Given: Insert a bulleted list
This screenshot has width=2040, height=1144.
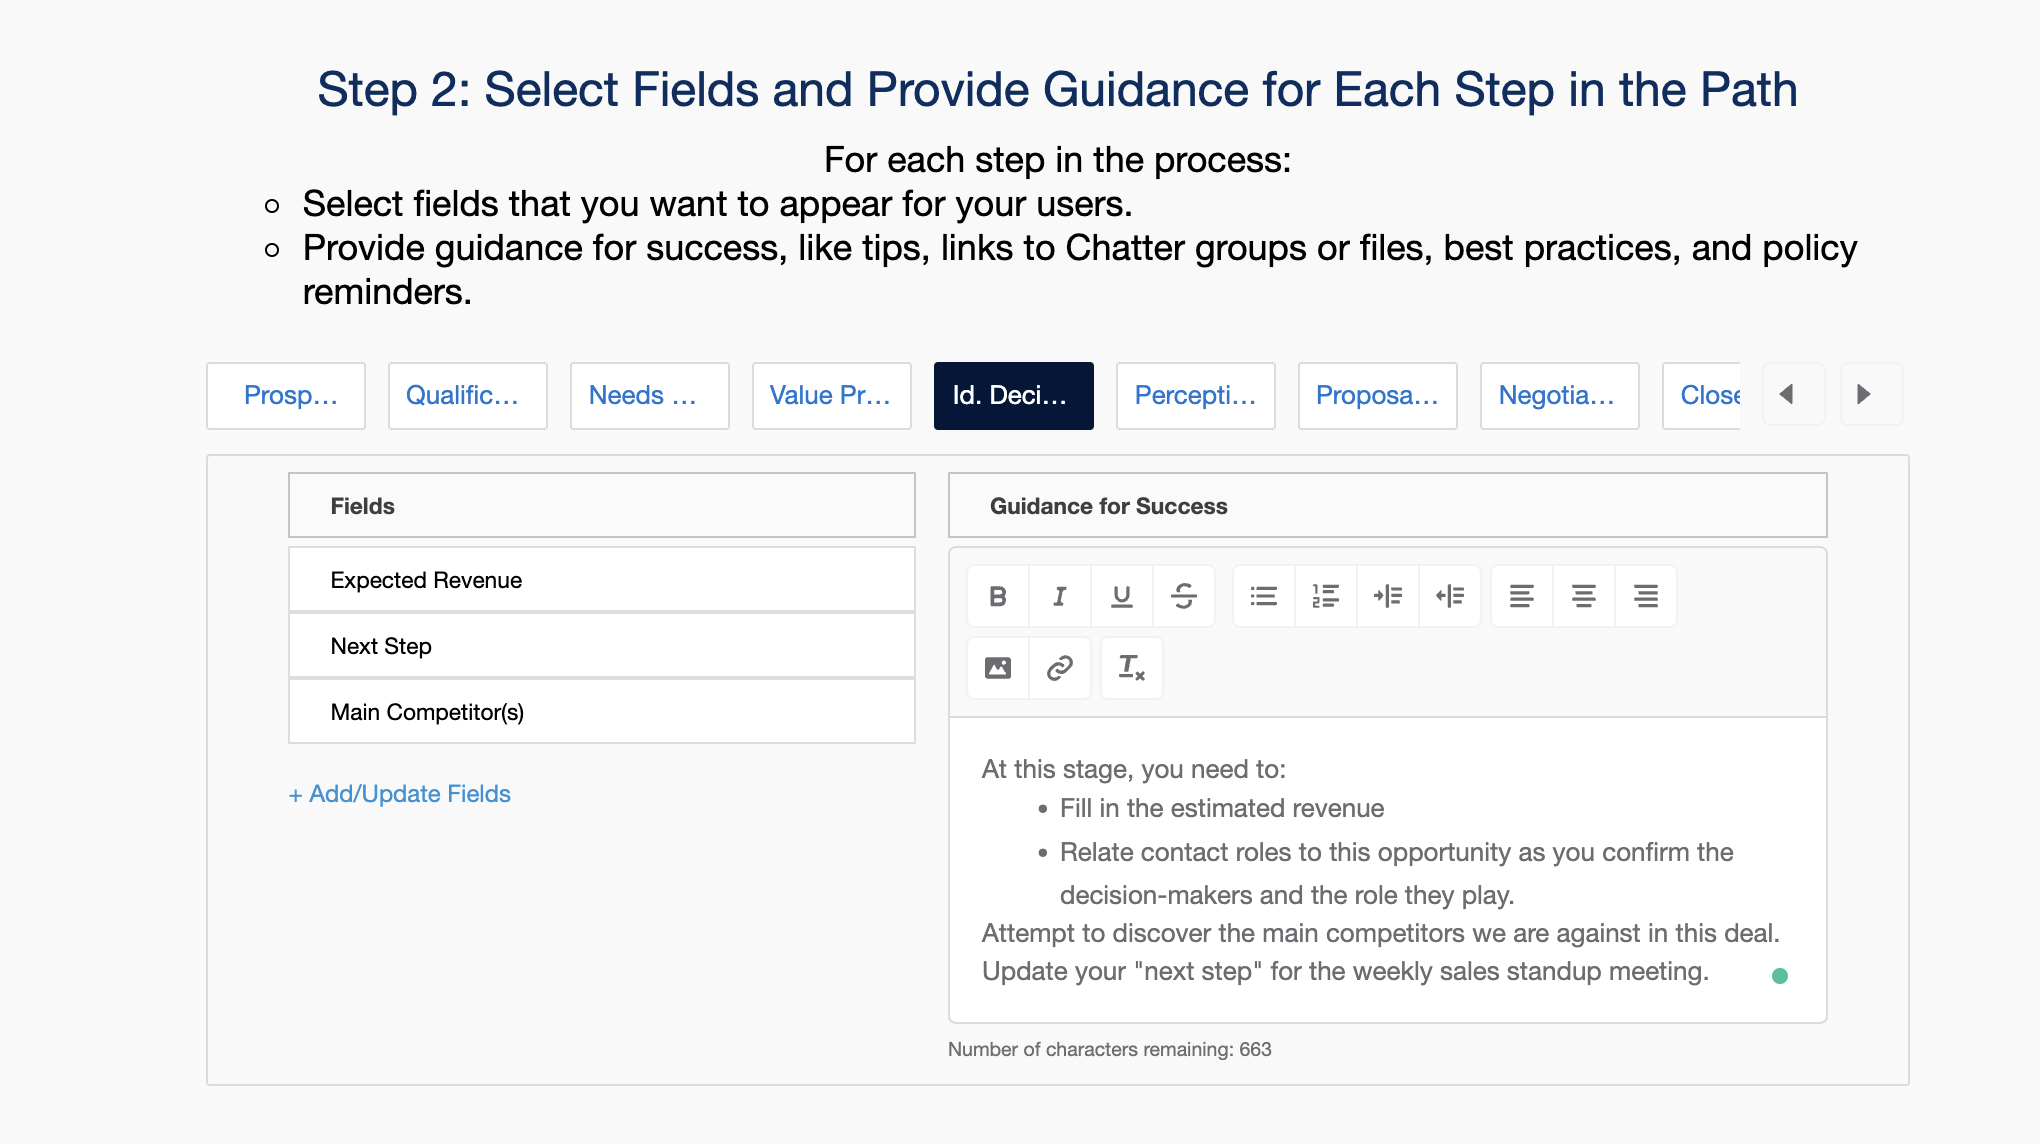Looking at the screenshot, I should click(x=1263, y=597).
